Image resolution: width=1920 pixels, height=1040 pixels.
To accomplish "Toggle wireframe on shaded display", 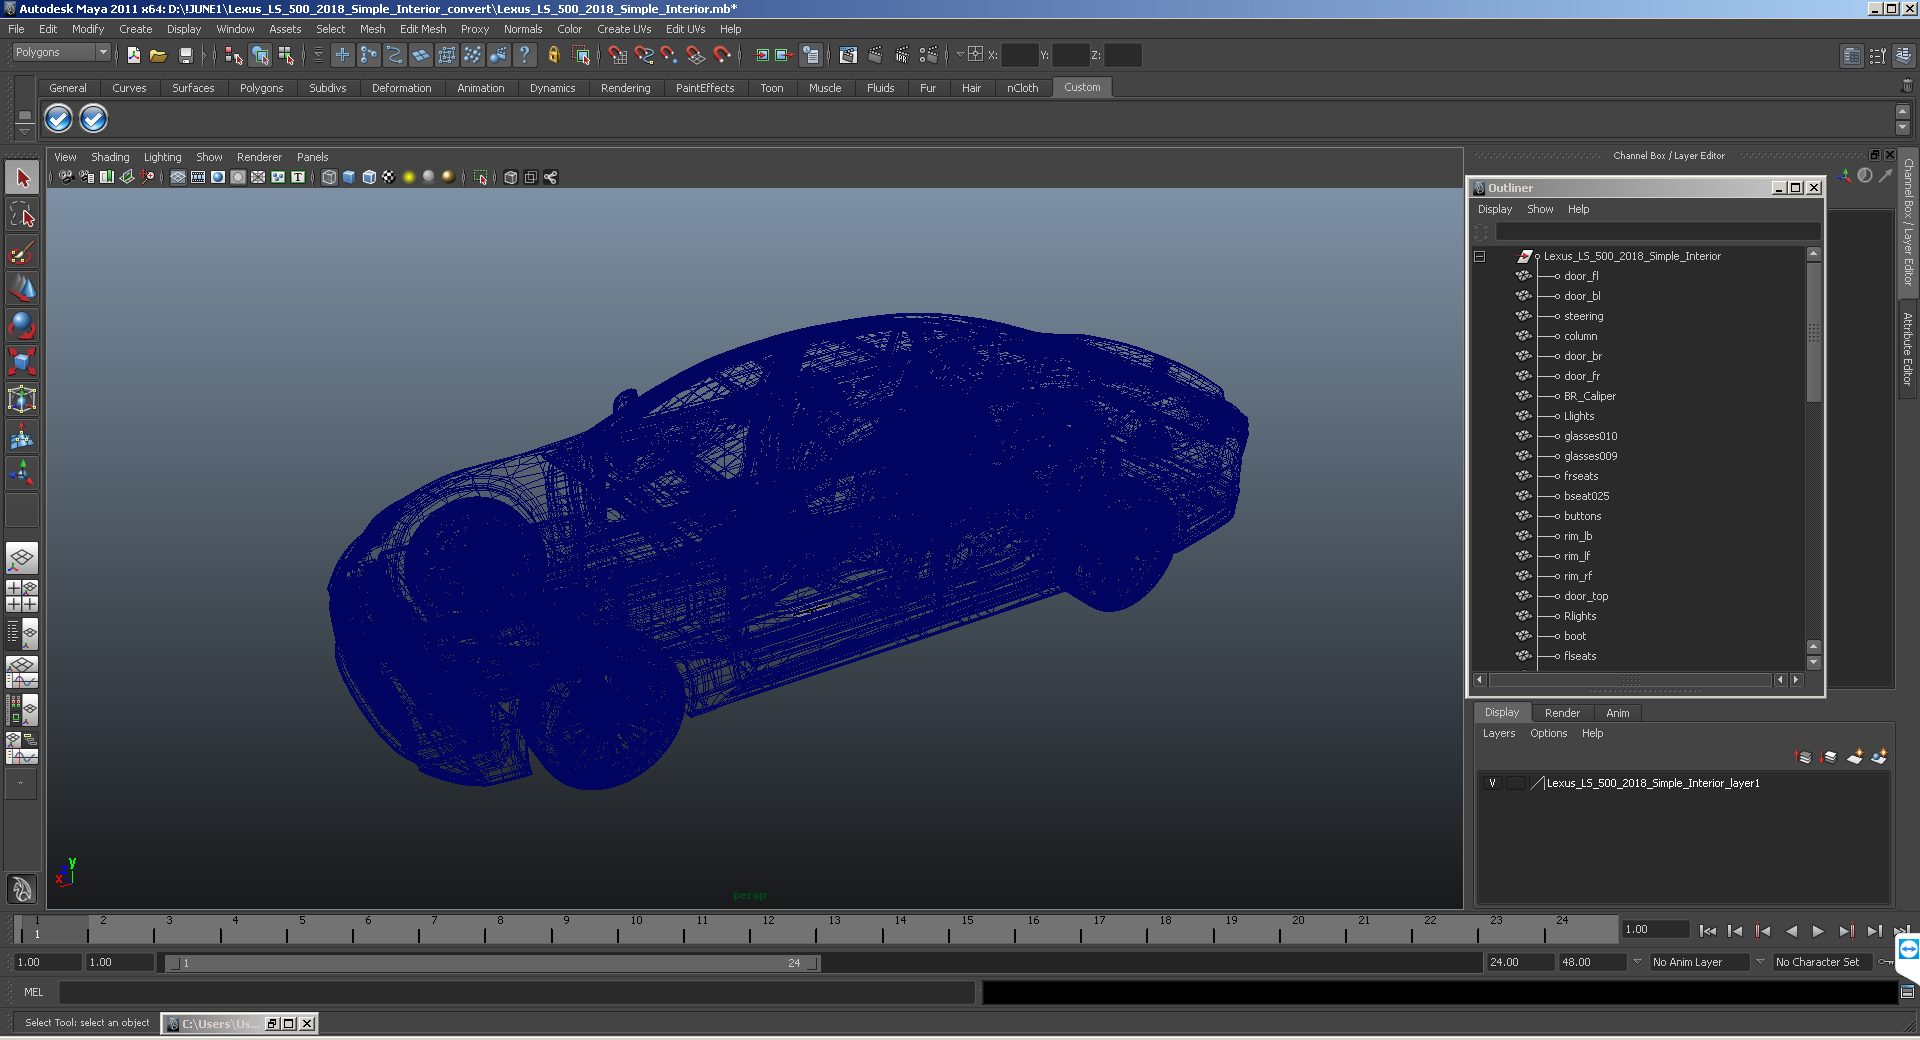I will (x=368, y=177).
